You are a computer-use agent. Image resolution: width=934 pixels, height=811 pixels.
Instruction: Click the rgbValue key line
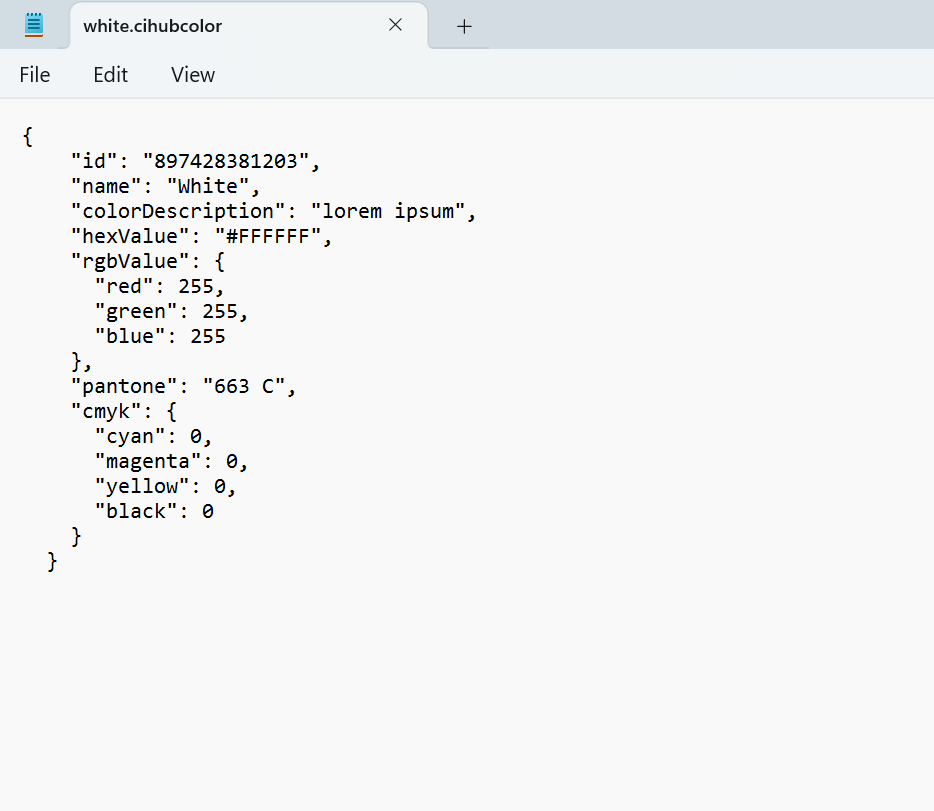tap(148, 261)
